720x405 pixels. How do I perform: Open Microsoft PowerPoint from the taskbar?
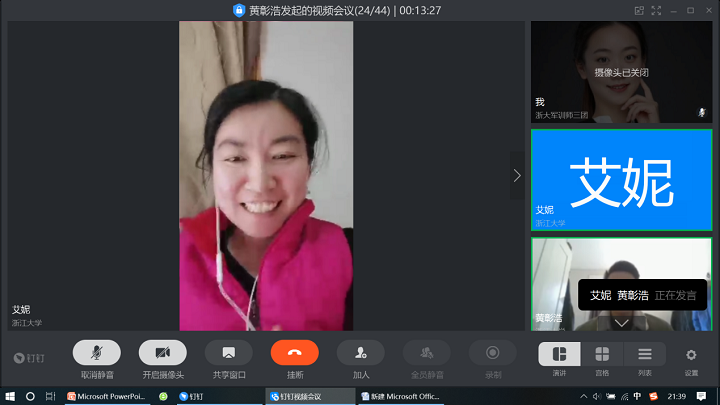tap(109, 396)
